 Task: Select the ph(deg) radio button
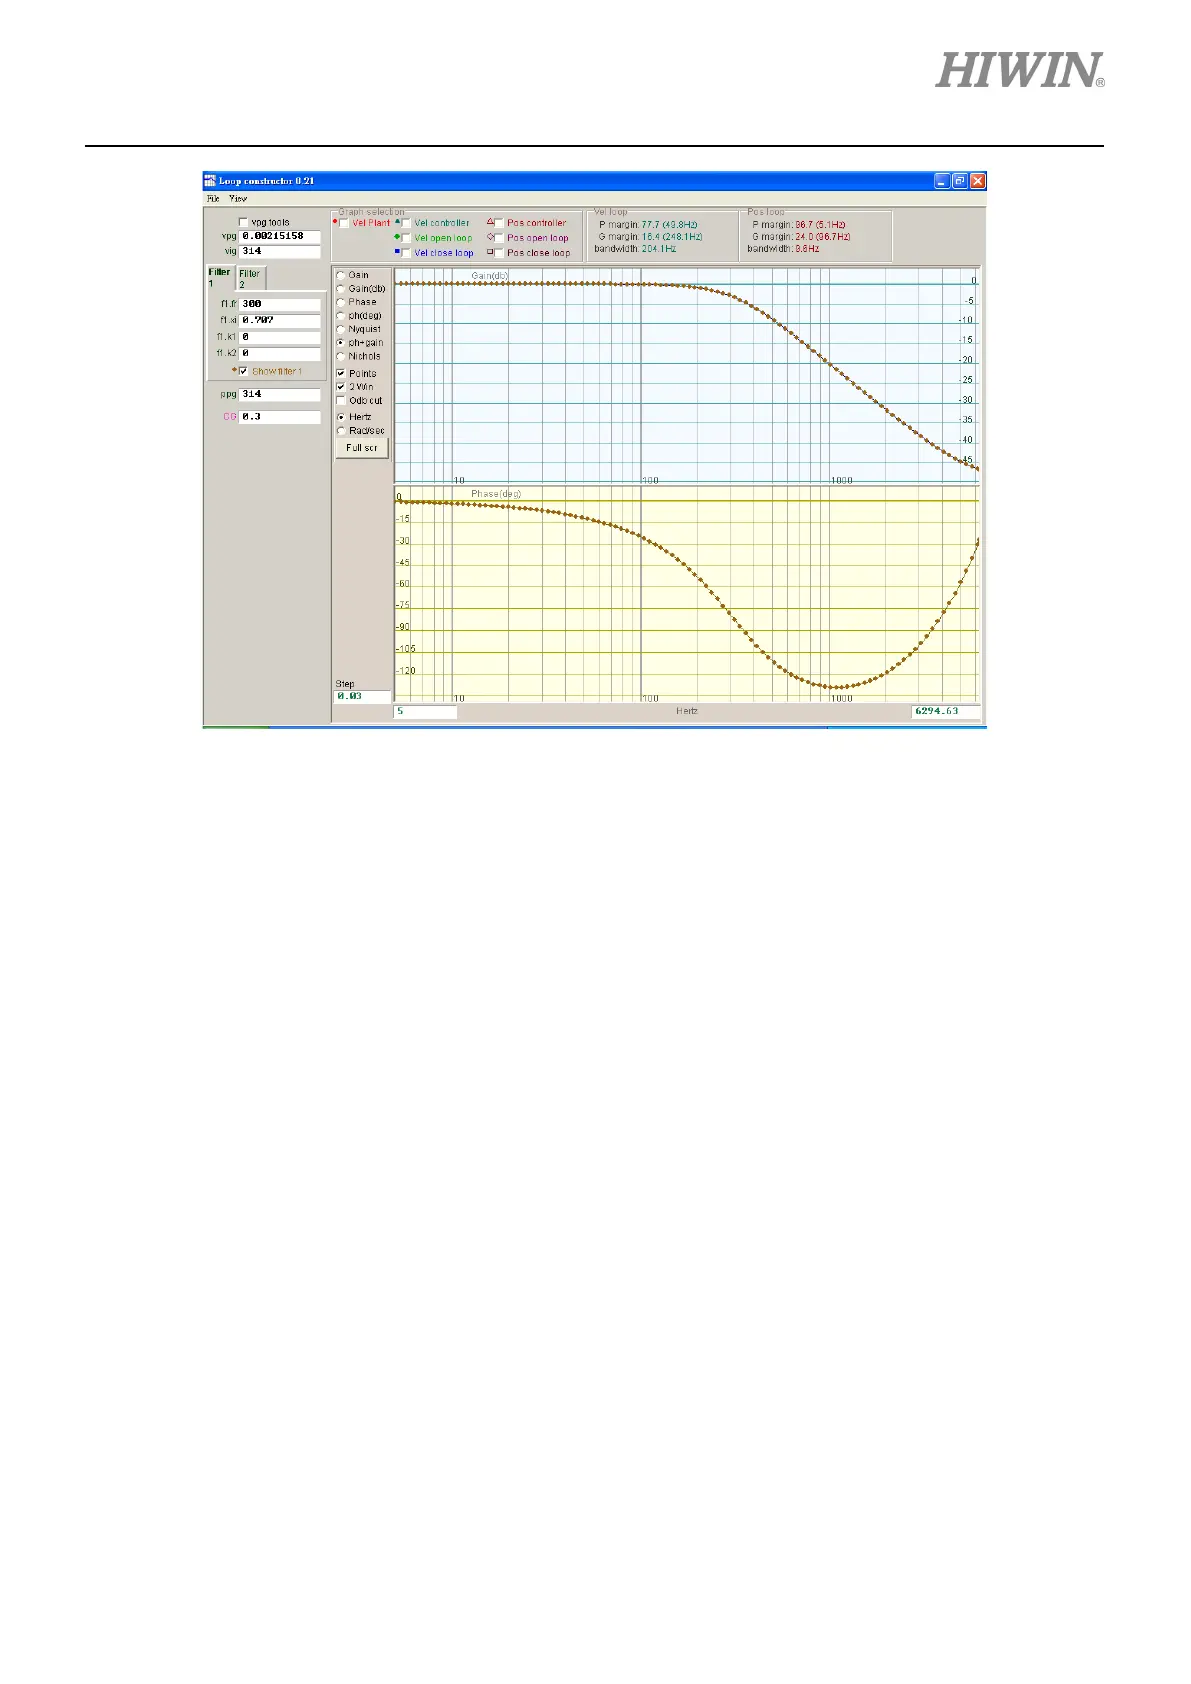[341, 316]
